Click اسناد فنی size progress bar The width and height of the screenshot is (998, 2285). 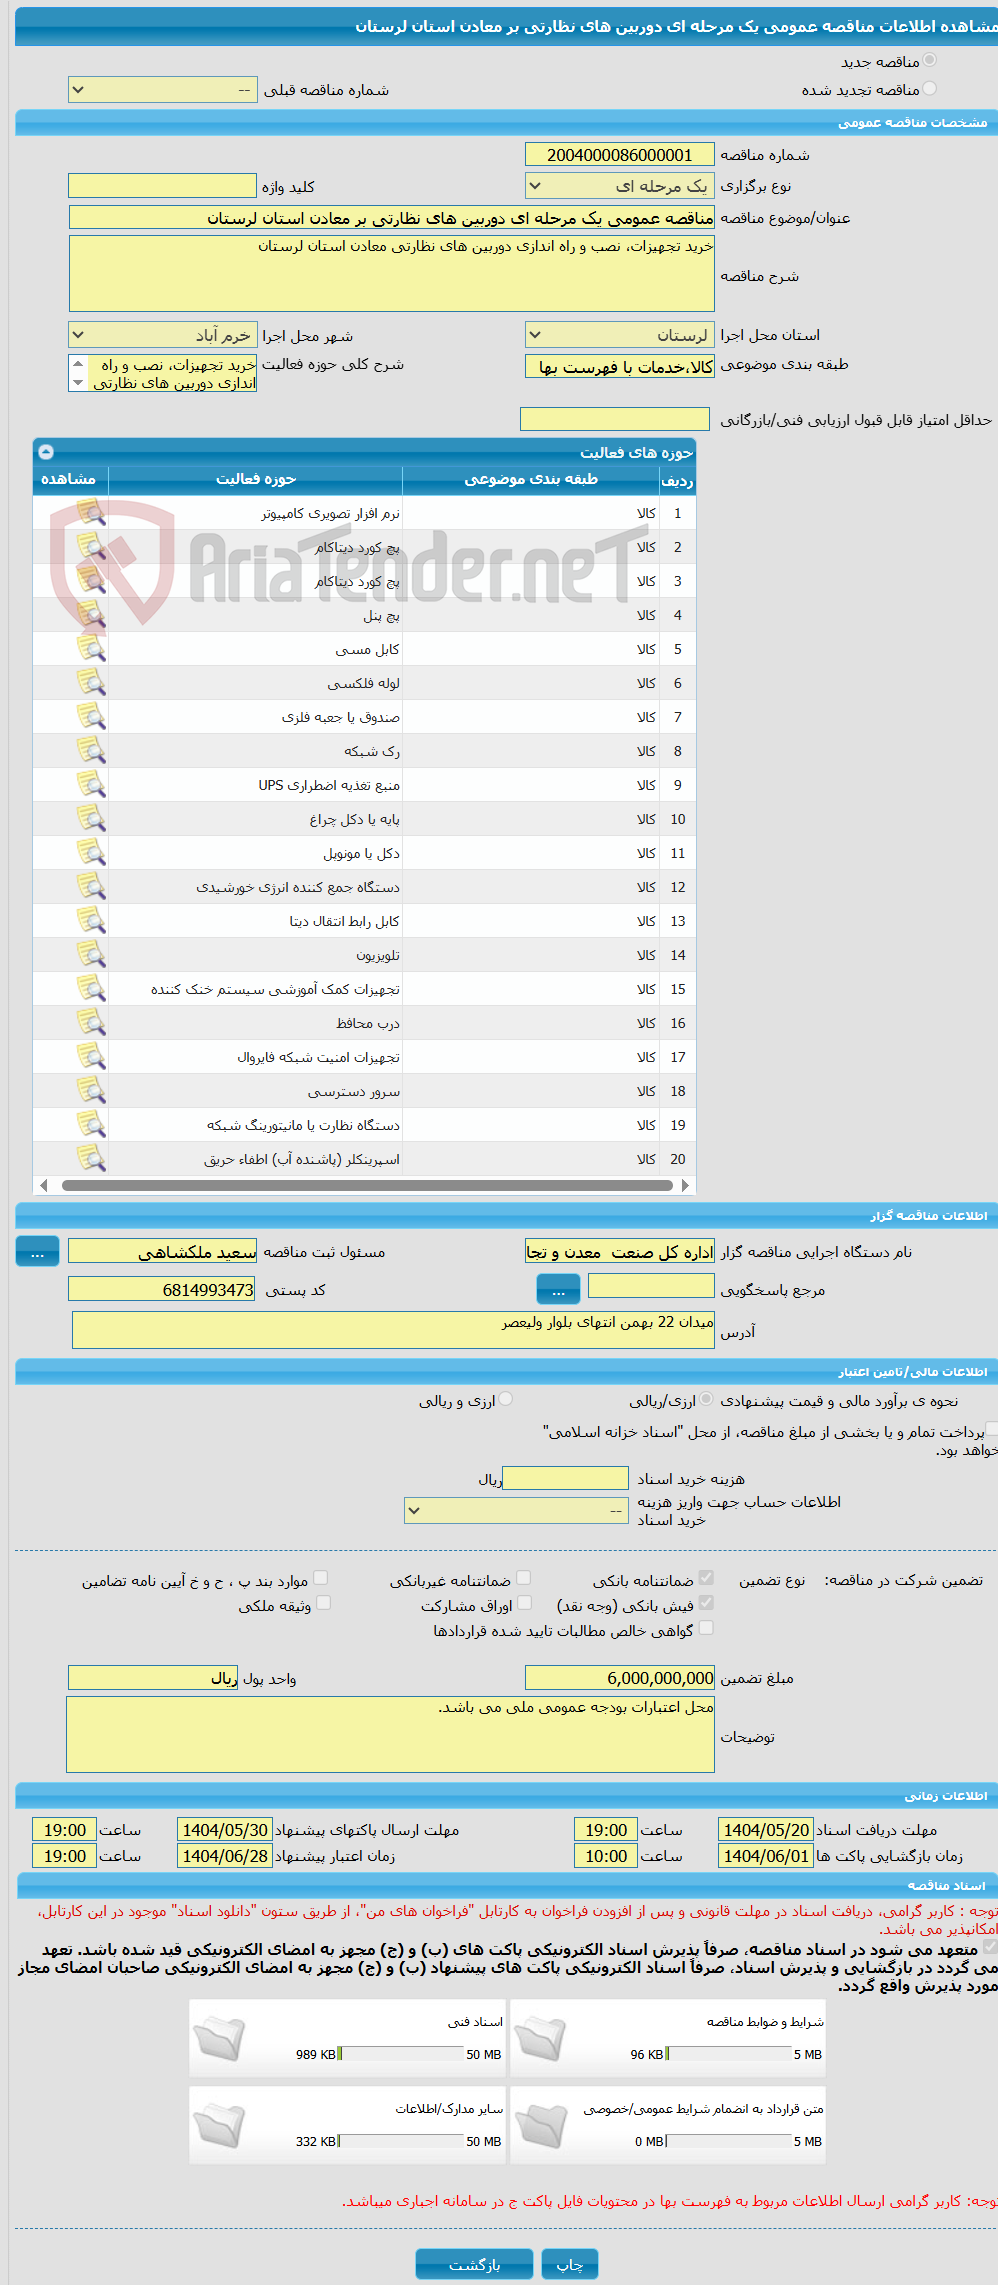(400, 2054)
